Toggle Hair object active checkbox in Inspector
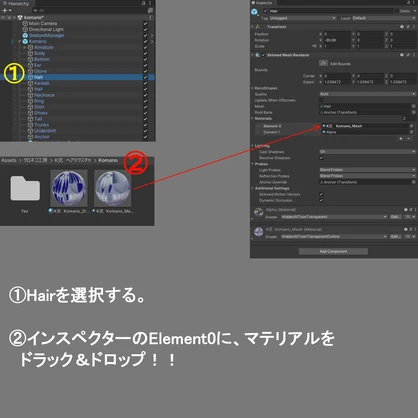The width and height of the screenshot is (418, 418). [x=265, y=11]
